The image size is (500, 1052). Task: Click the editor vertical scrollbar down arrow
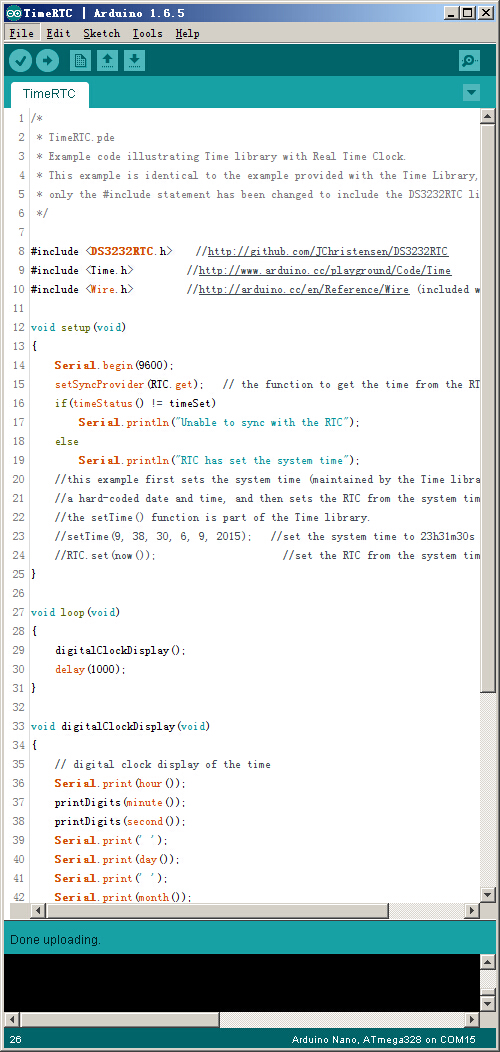488,895
